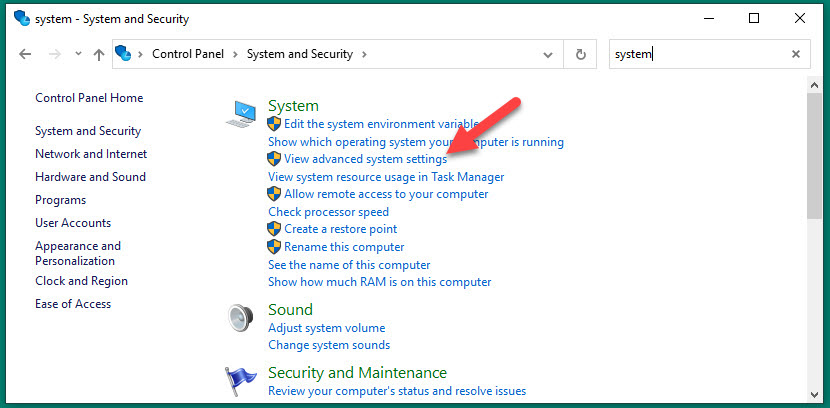830x408 pixels.
Task: Open See the name of this computer
Action: 349,265
